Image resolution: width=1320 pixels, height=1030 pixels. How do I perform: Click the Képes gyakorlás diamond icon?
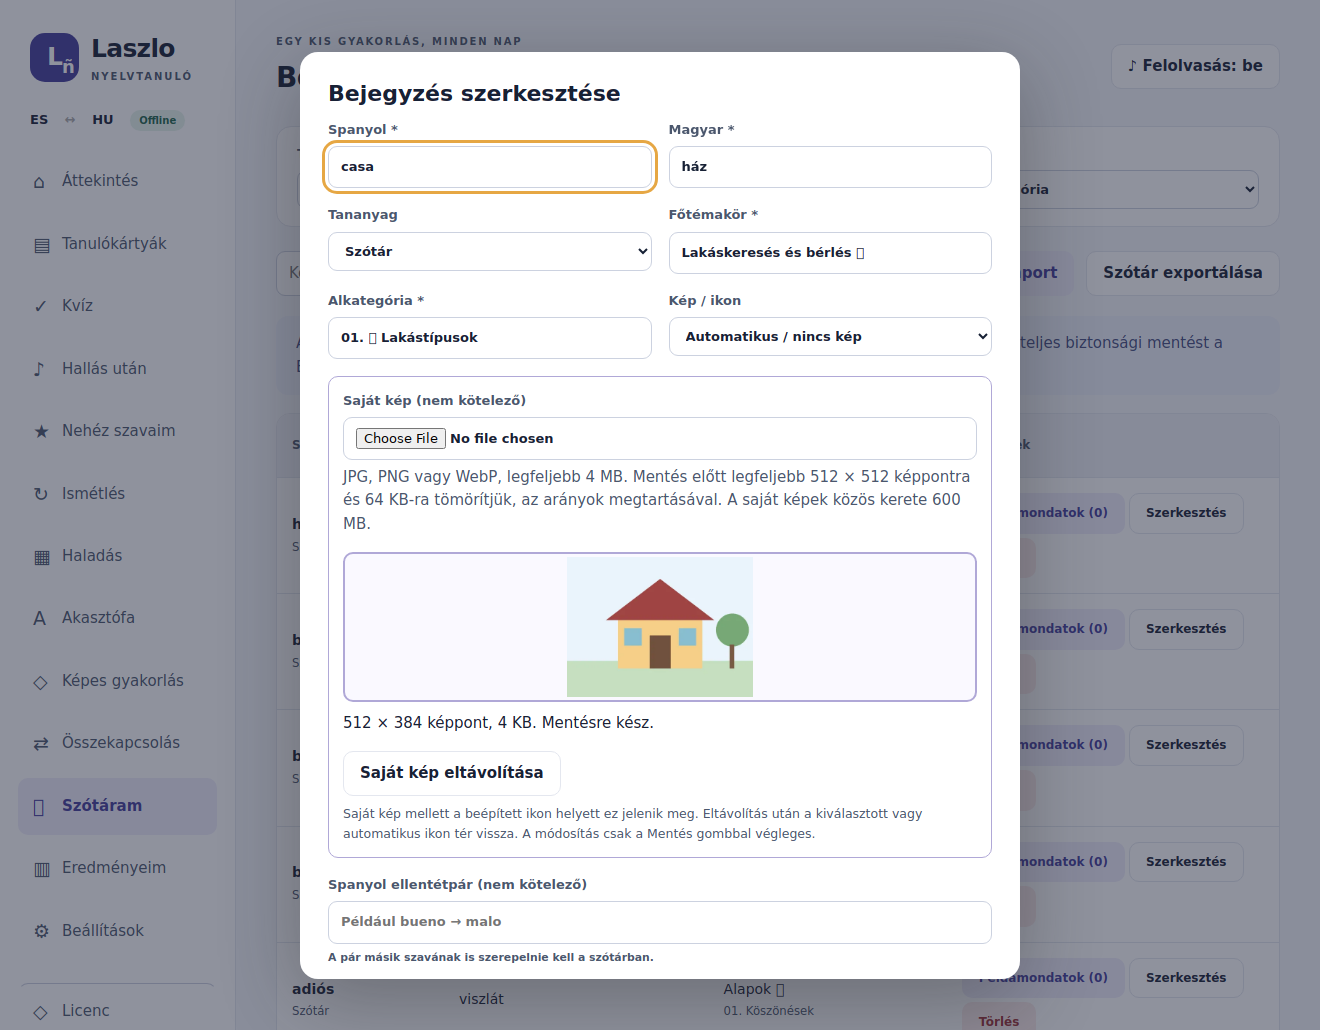click(x=41, y=682)
